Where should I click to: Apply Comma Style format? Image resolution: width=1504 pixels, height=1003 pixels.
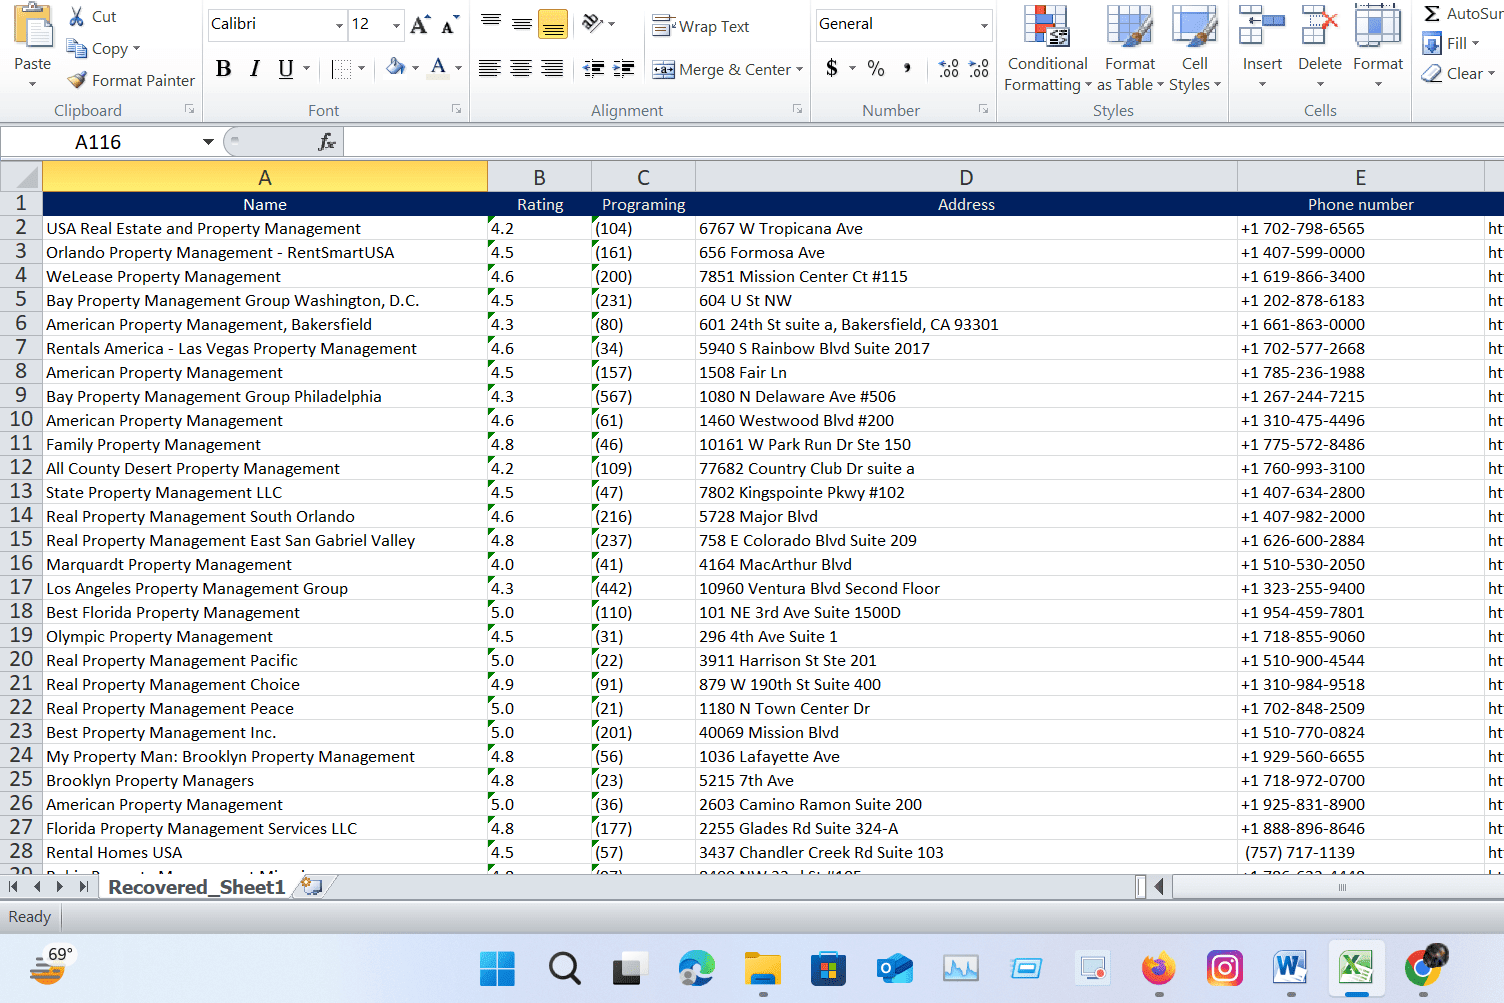(x=907, y=68)
